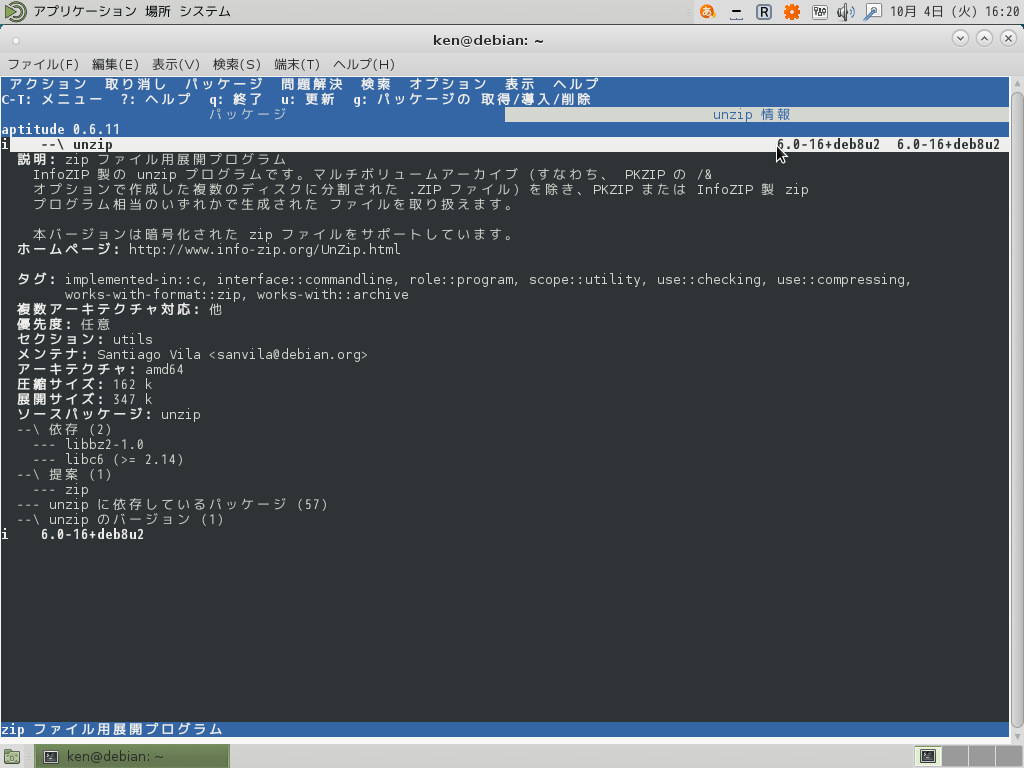1024x768 pixels.
Task: Minimize the terminal window
Action: (960, 39)
